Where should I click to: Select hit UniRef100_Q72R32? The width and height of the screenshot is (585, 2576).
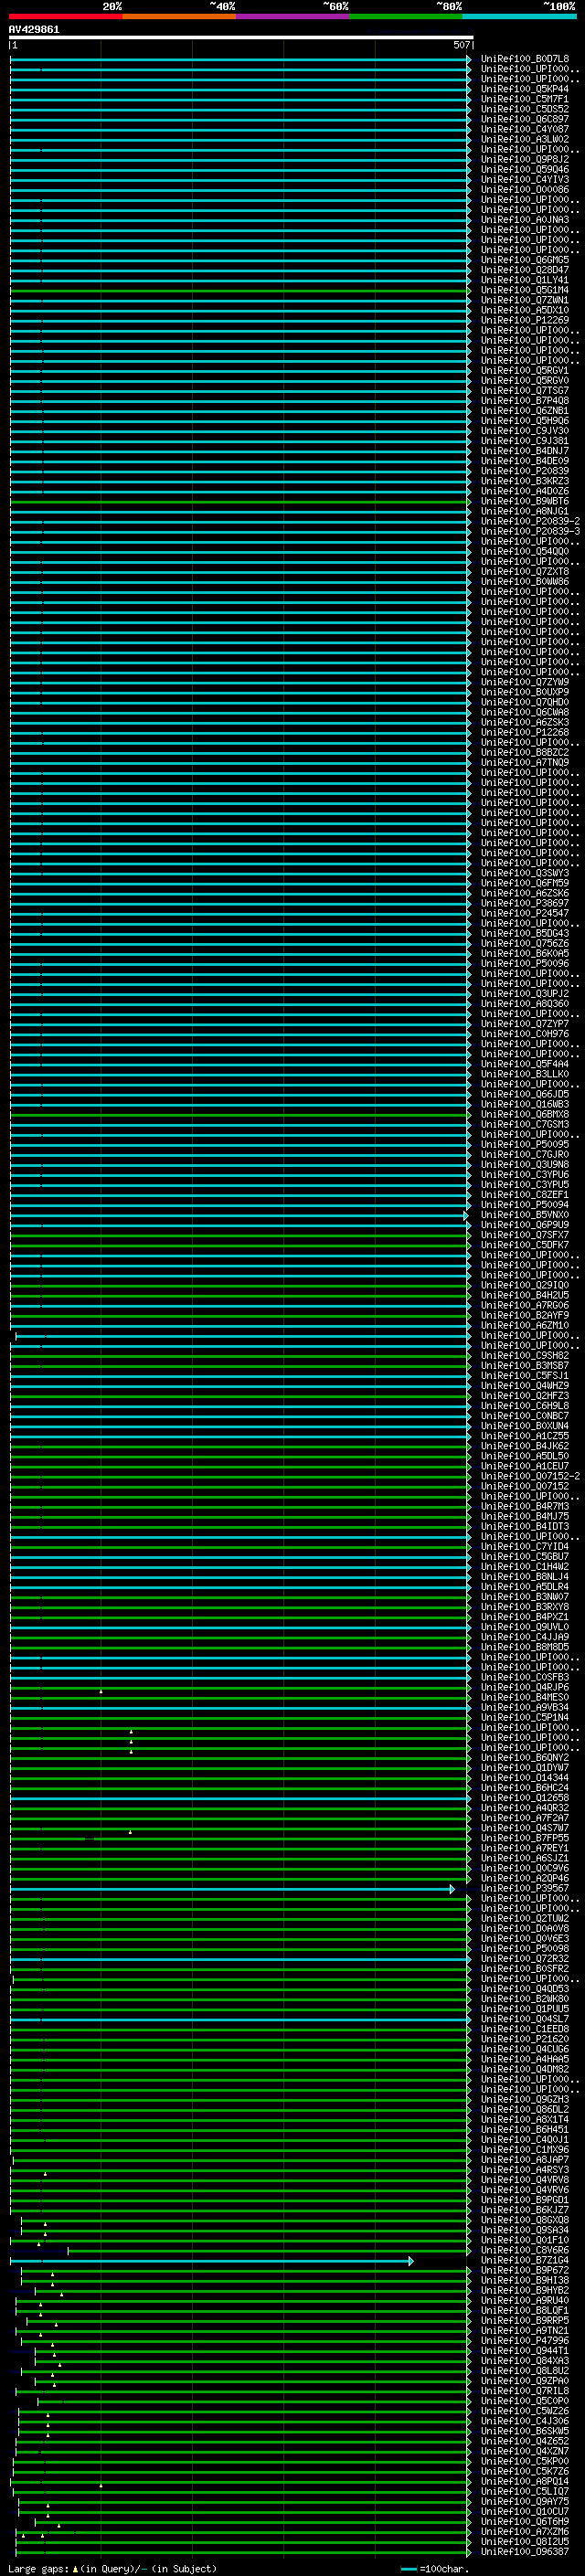coord(524,1959)
